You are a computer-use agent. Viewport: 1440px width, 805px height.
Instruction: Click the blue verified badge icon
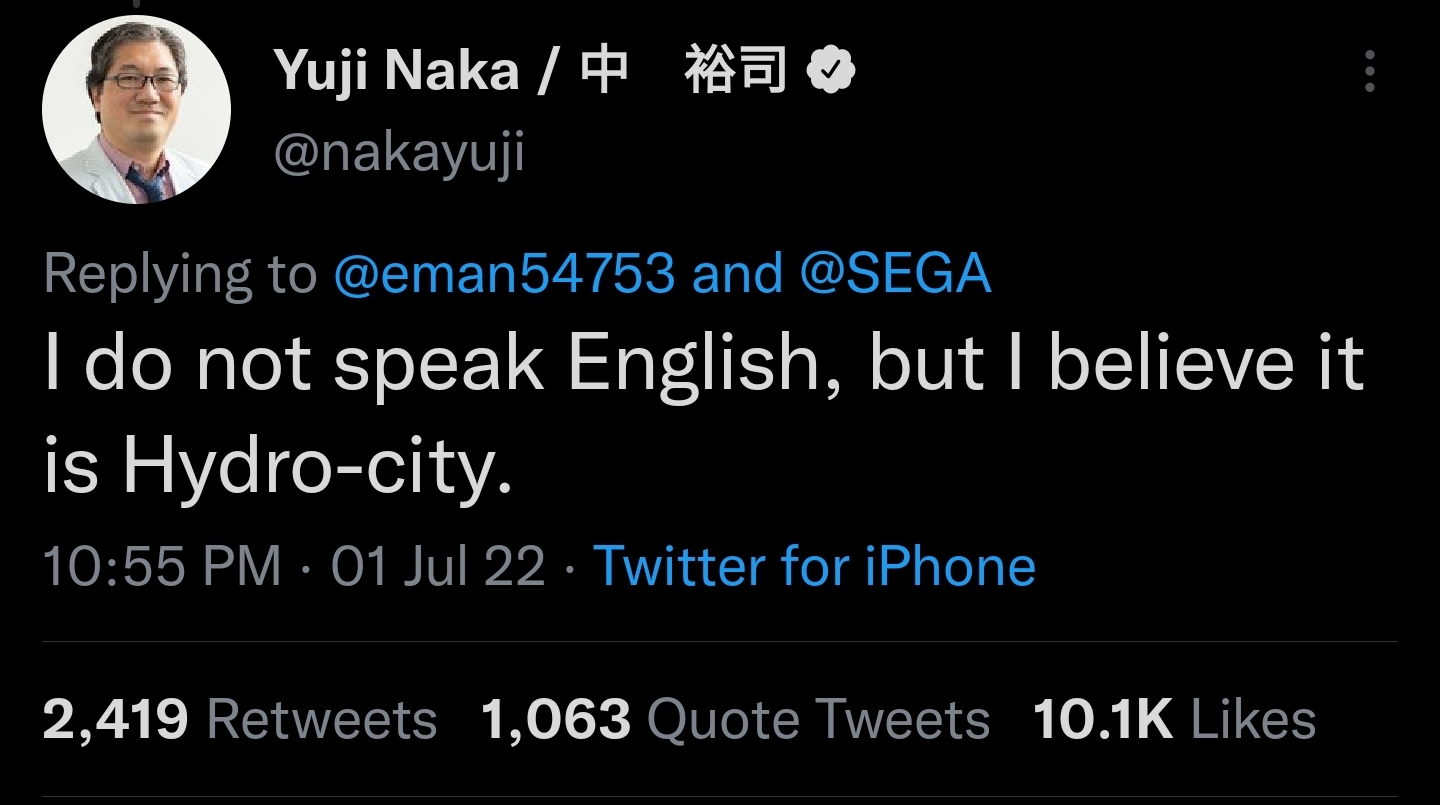[x=831, y=71]
